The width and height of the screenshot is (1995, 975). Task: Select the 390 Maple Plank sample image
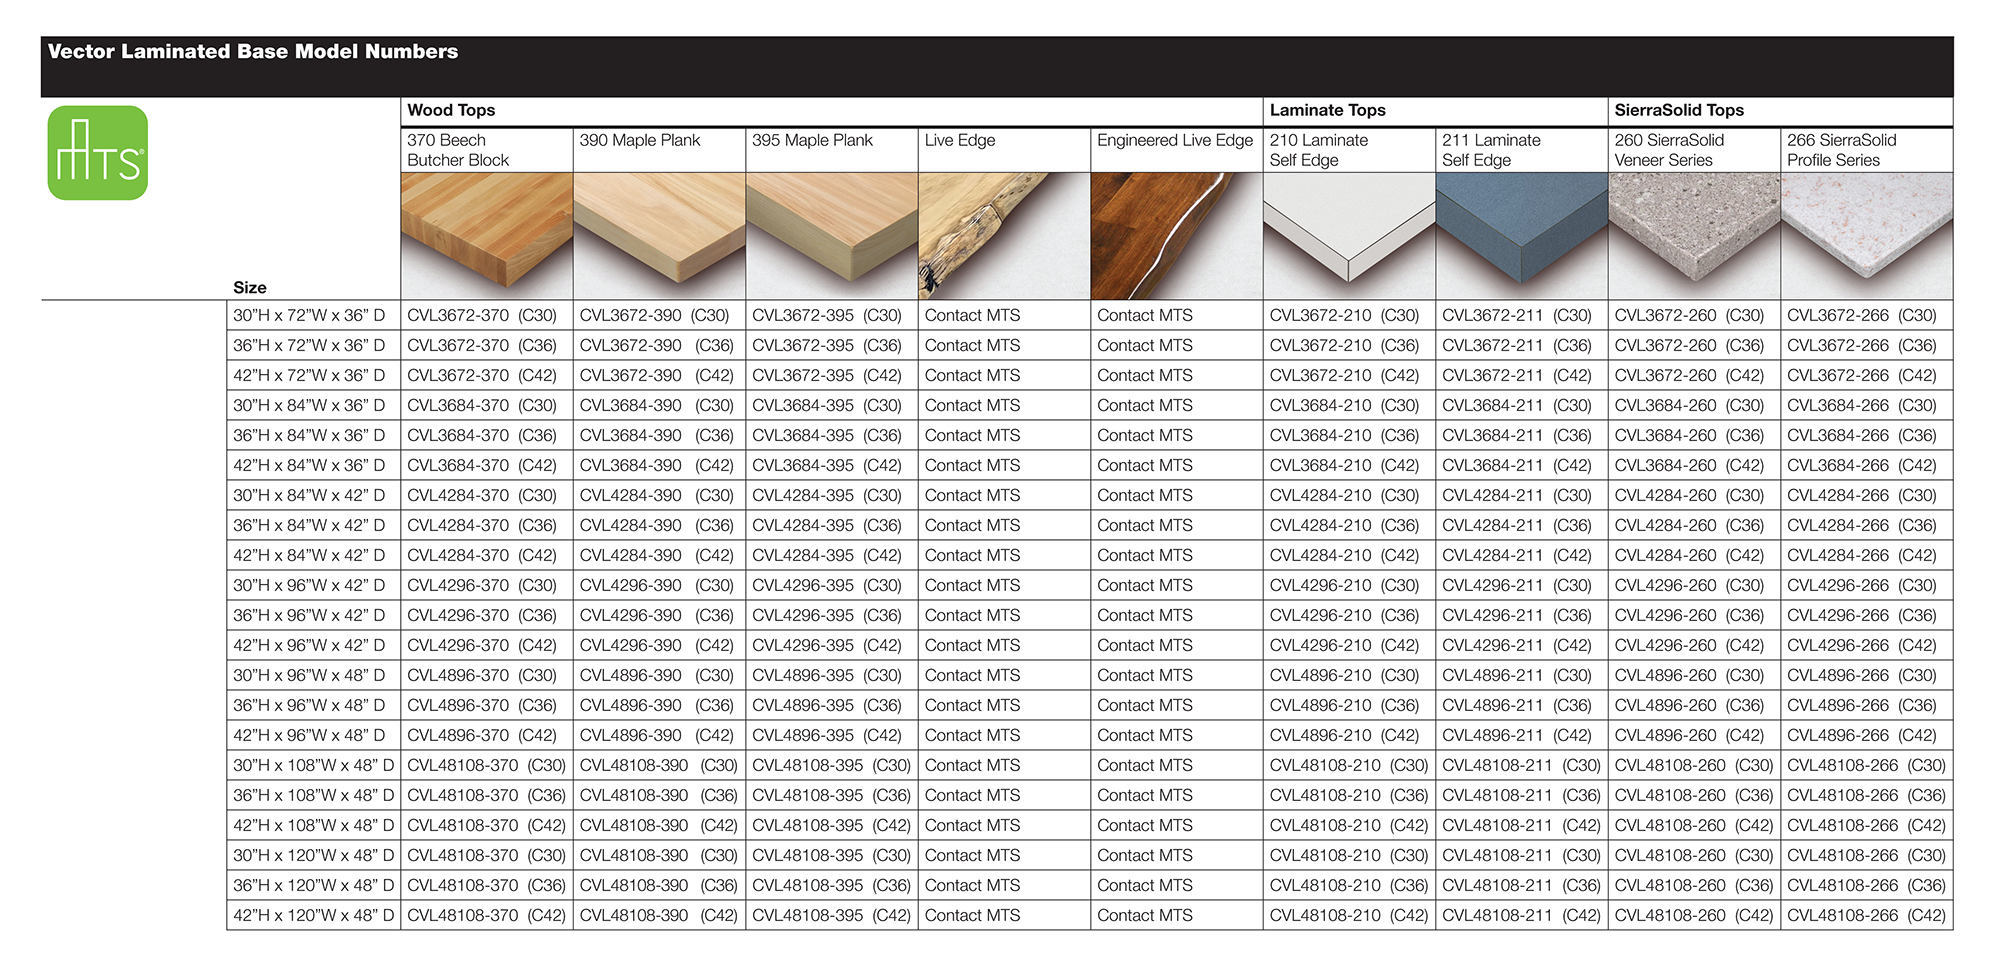[x=660, y=236]
